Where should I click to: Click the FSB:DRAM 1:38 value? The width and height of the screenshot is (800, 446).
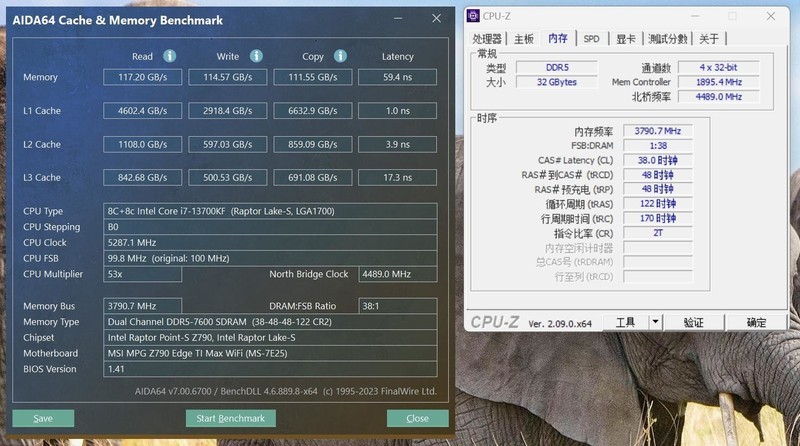(658, 146)
